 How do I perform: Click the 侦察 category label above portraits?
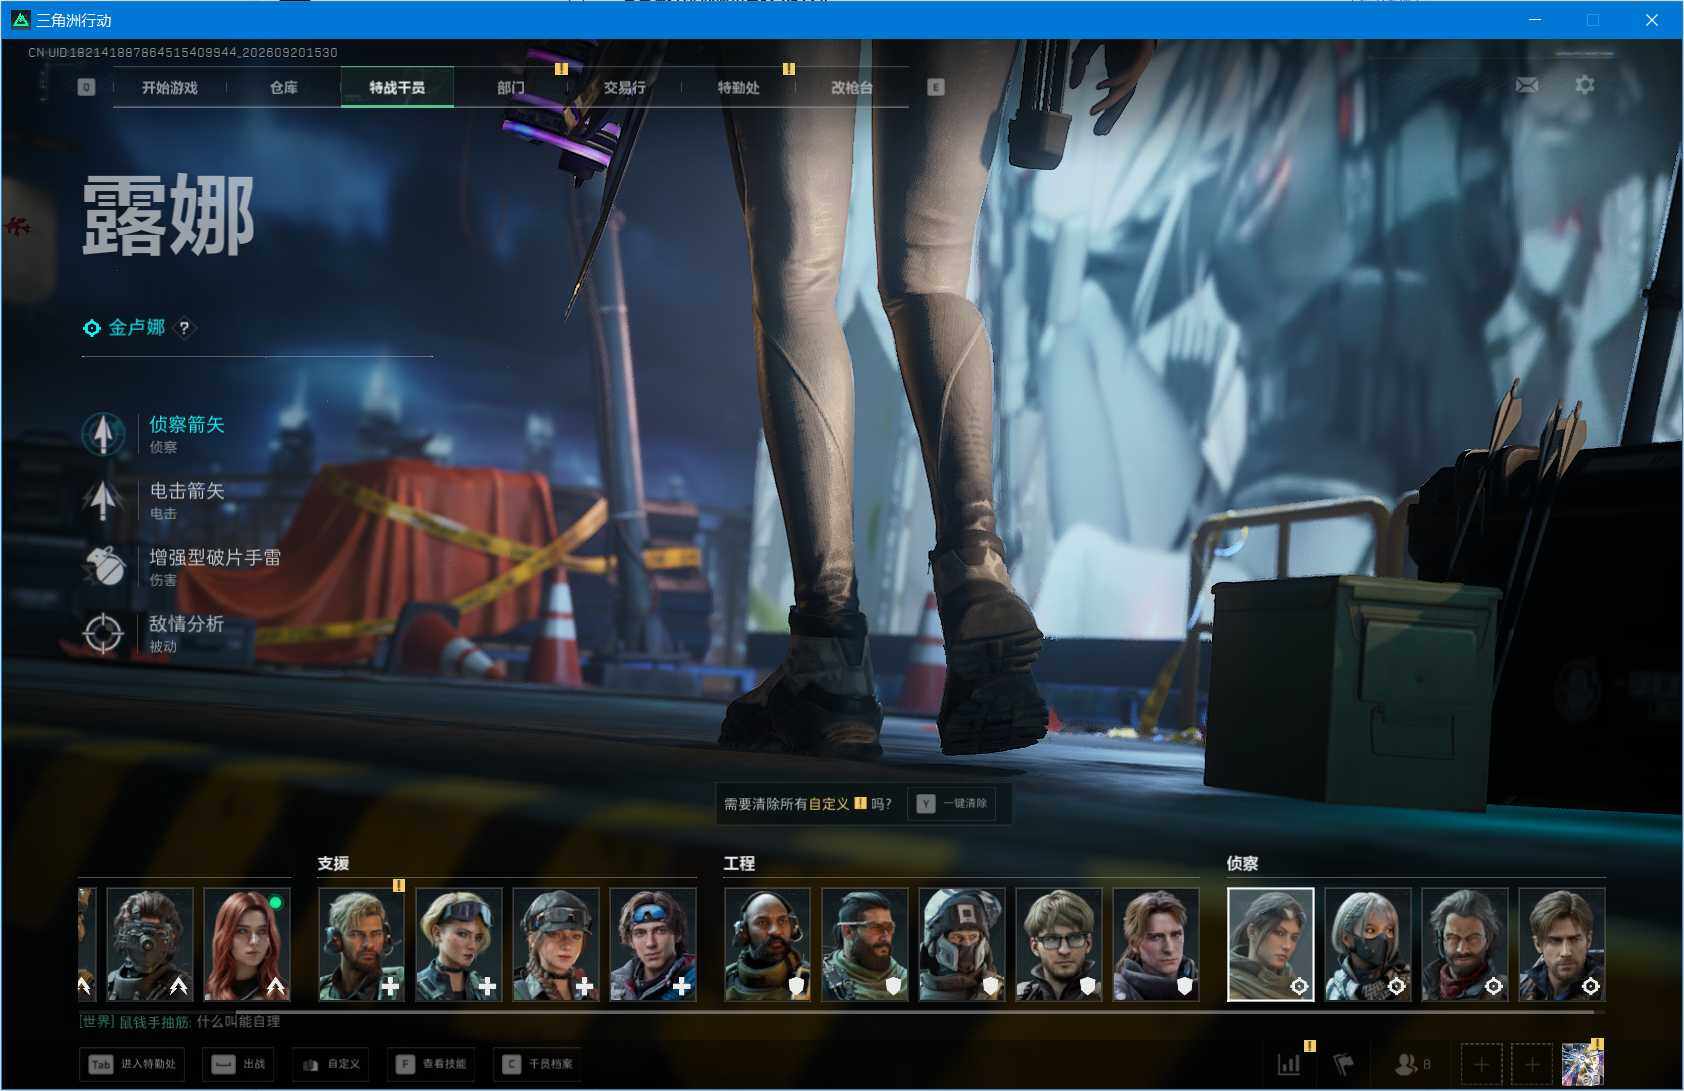pyautogui.click(x=1242, y=863)
